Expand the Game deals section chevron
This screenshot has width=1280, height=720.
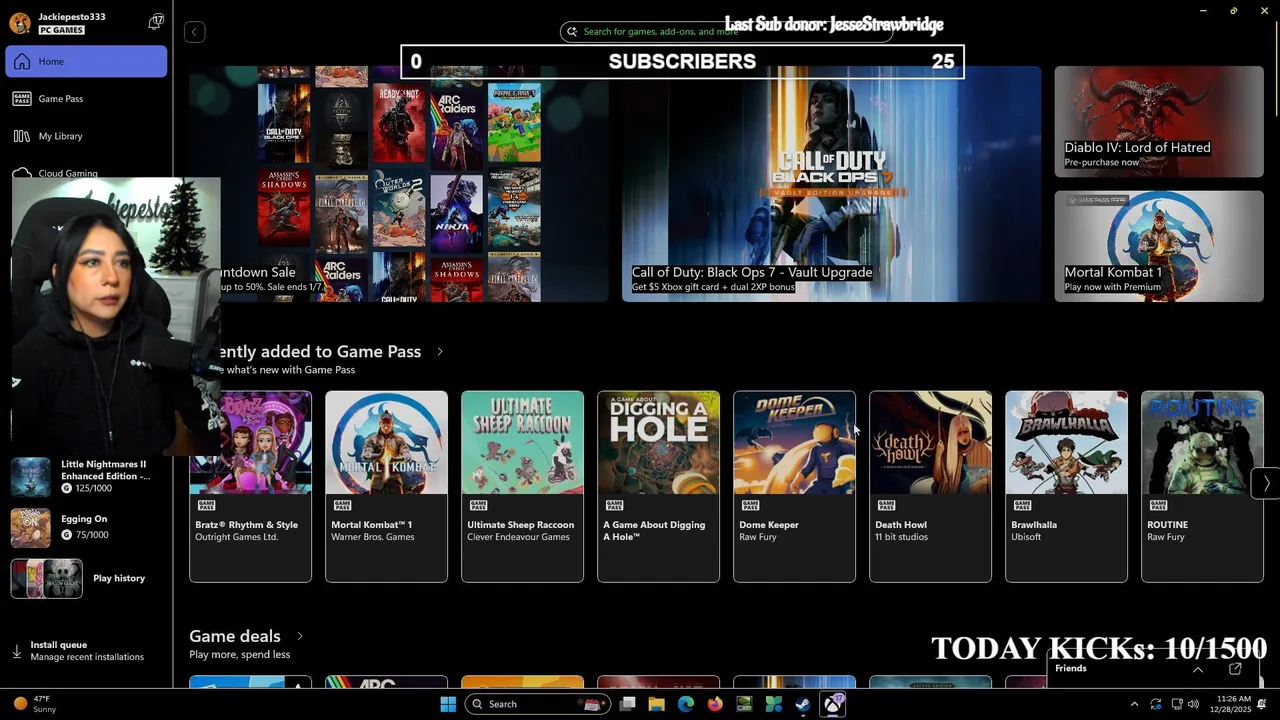tap(299, 636)
